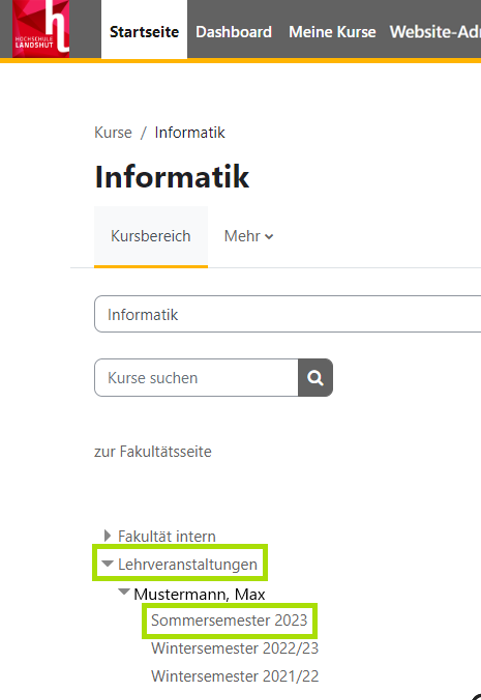Open the Informatik category selector
Screen dimensions: 481x700
(288, 314)
